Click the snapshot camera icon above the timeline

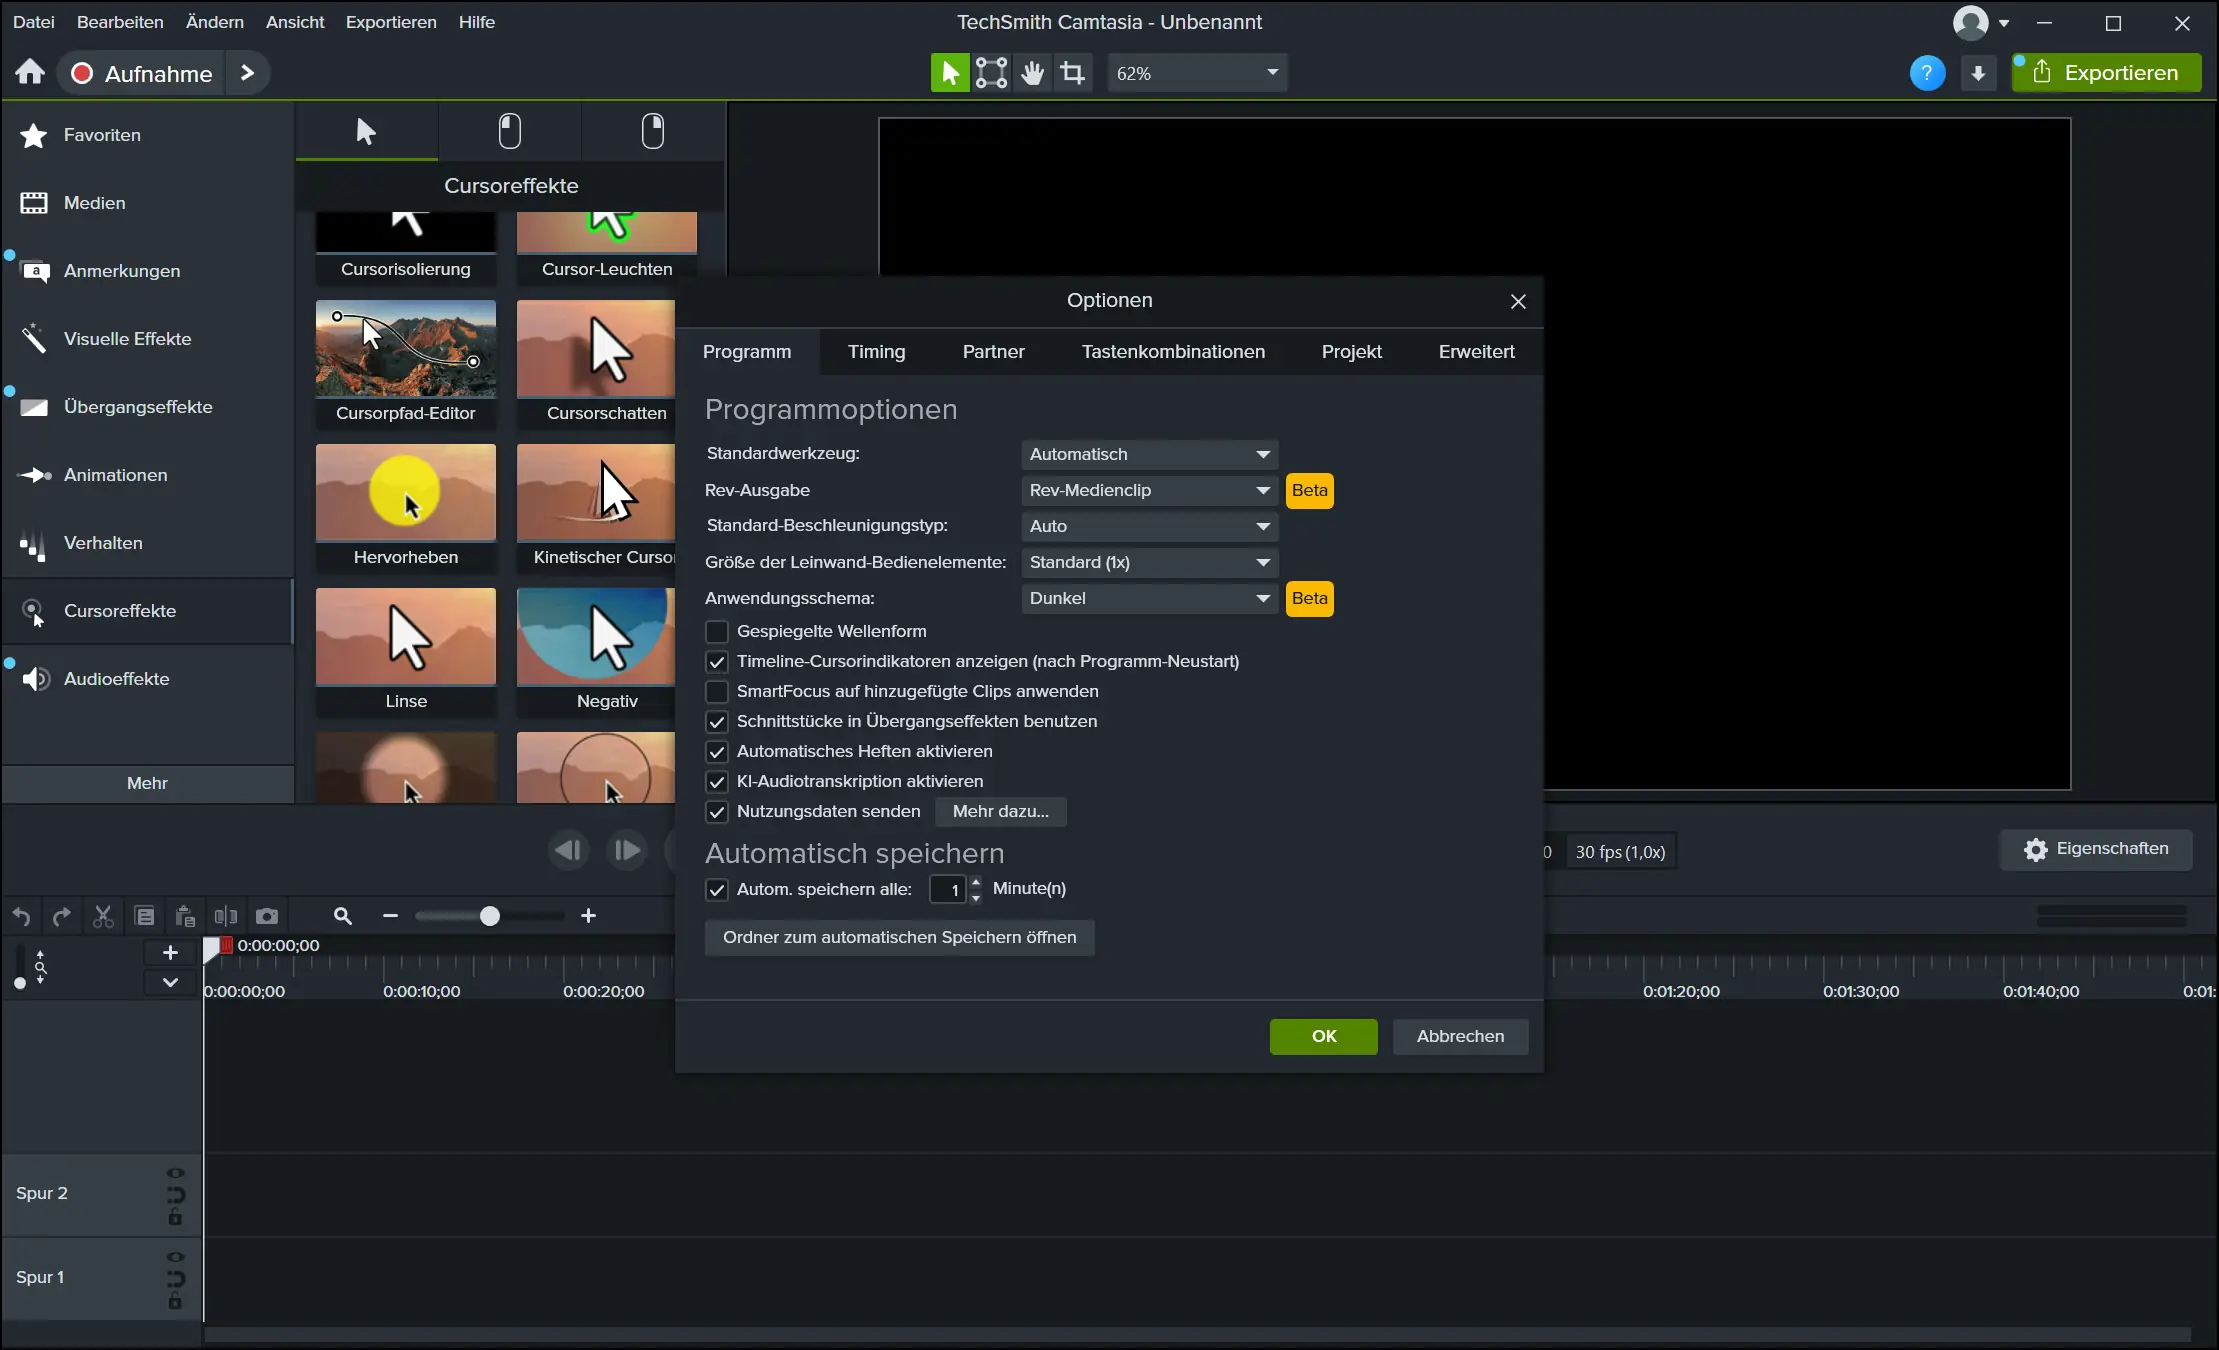coord(267,916)
